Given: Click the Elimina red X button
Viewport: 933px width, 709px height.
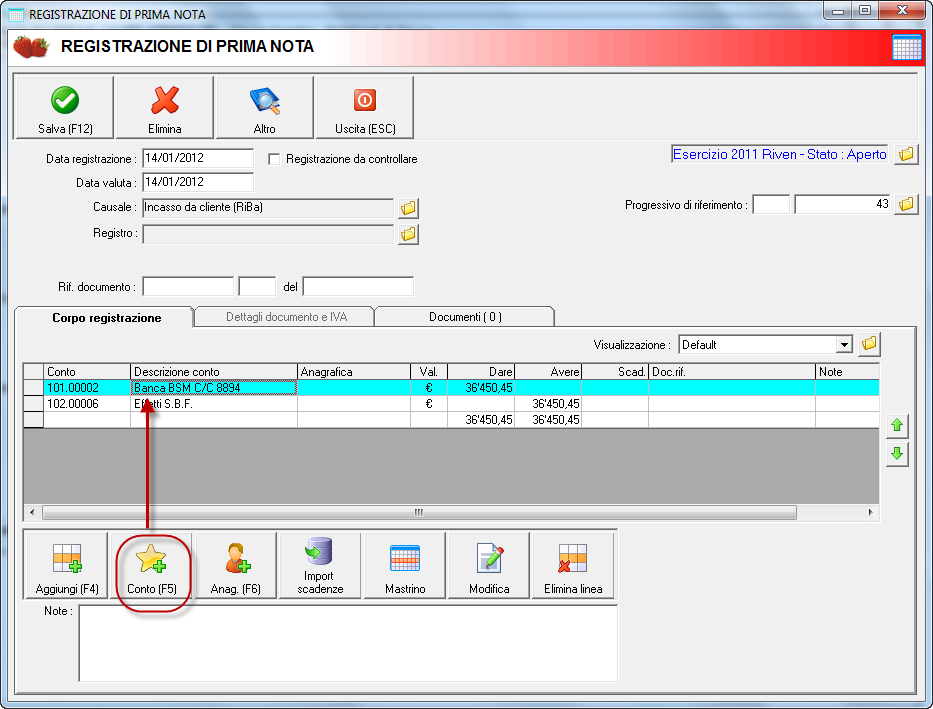Looking at the screenshot, I should [x=165, y=108].
